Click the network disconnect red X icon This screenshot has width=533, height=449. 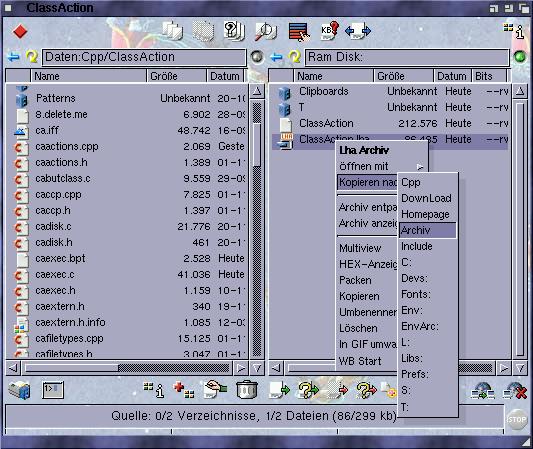click(x=515, y=391)
